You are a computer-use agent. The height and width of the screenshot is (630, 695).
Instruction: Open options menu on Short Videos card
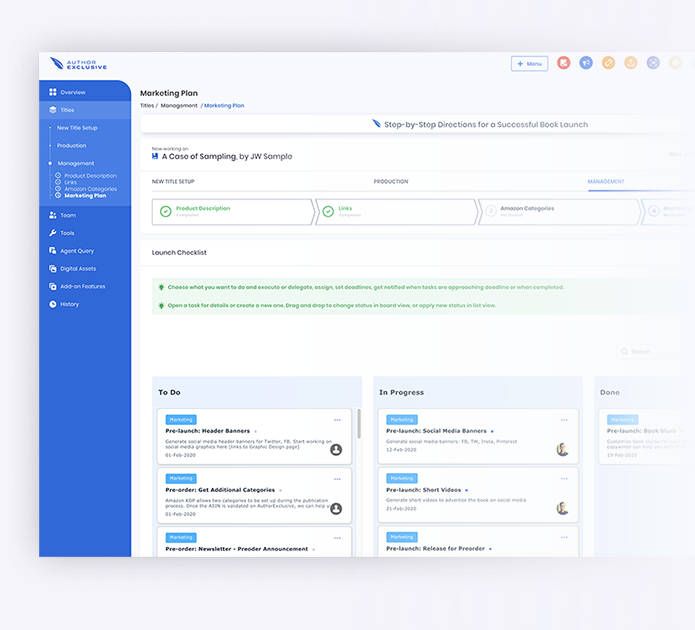point(564,478)
